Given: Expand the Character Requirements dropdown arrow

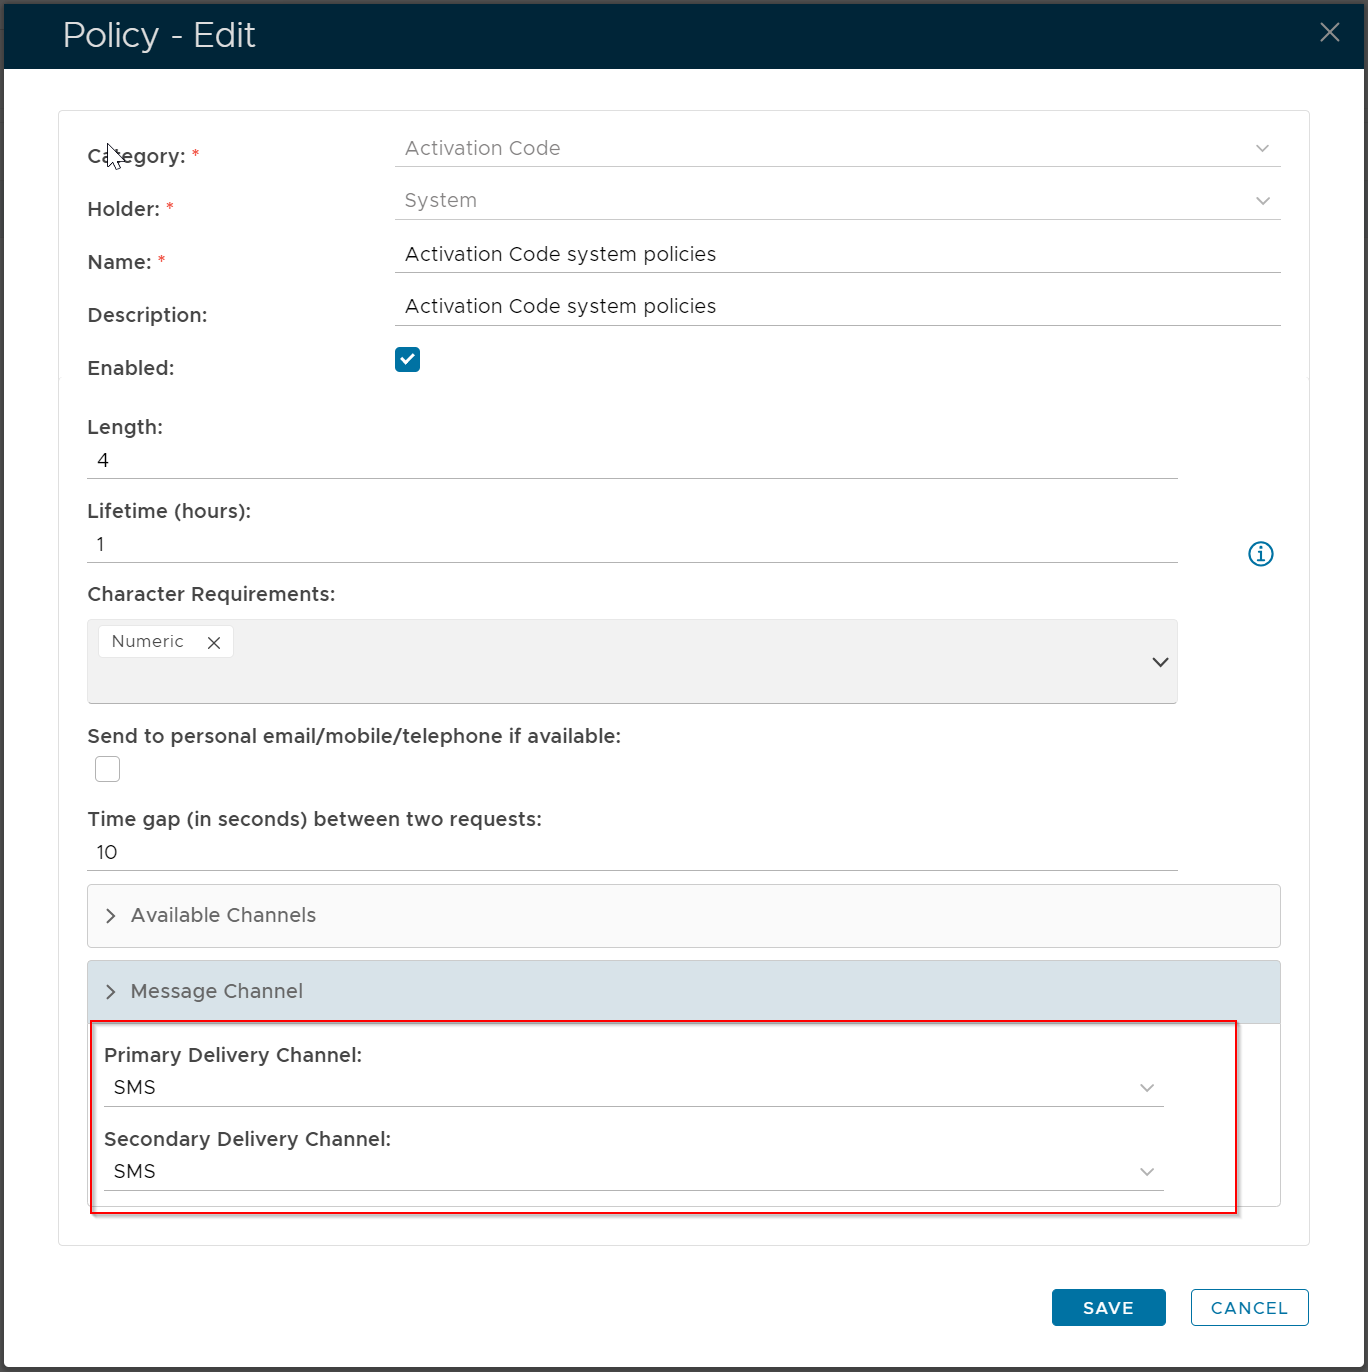Looking at the screenshot, I should coord(1160,662).
